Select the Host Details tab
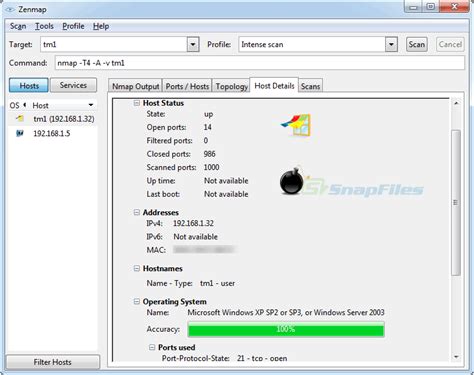 (x=274, y=86)
